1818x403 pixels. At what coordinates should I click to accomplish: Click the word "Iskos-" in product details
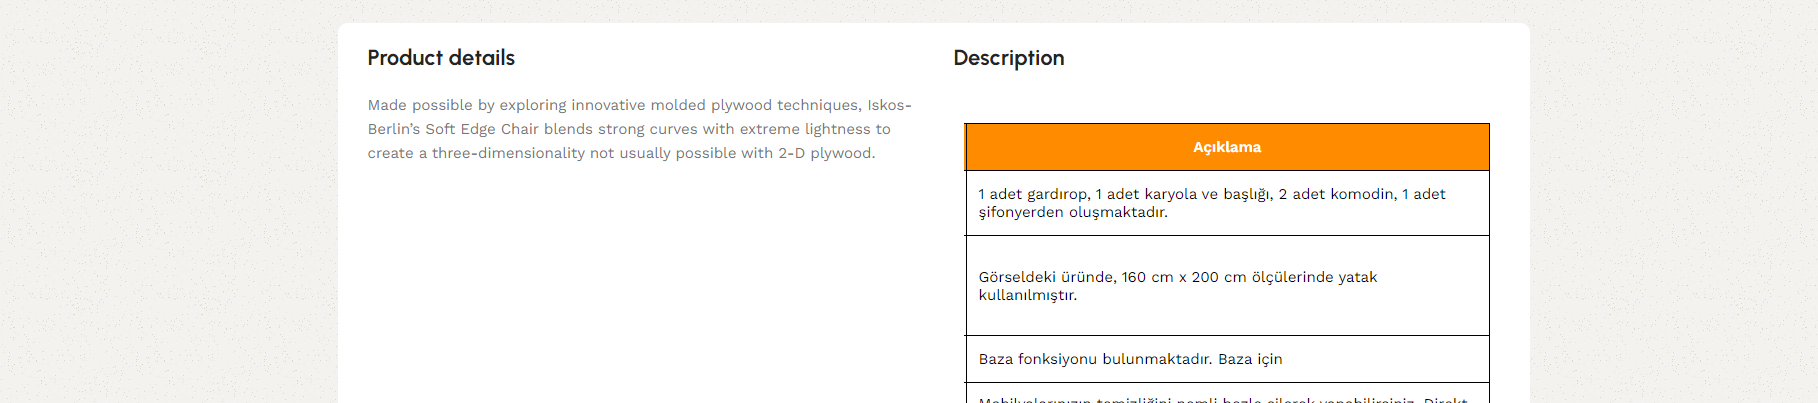click(889, 105)
